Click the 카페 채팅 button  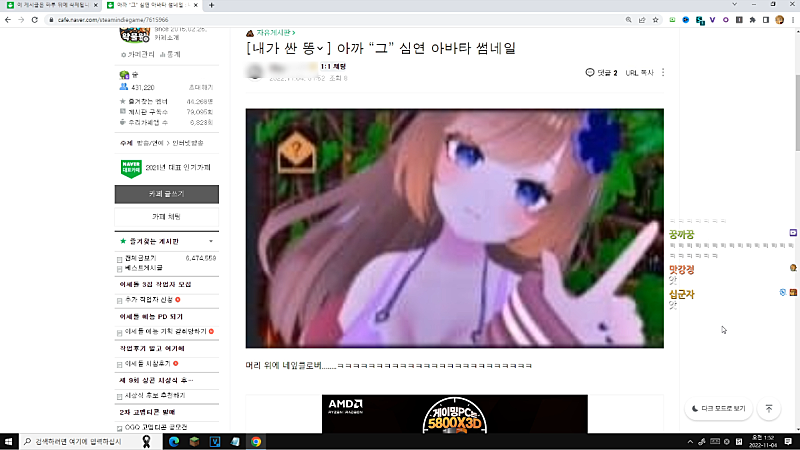tap(167, 217)
